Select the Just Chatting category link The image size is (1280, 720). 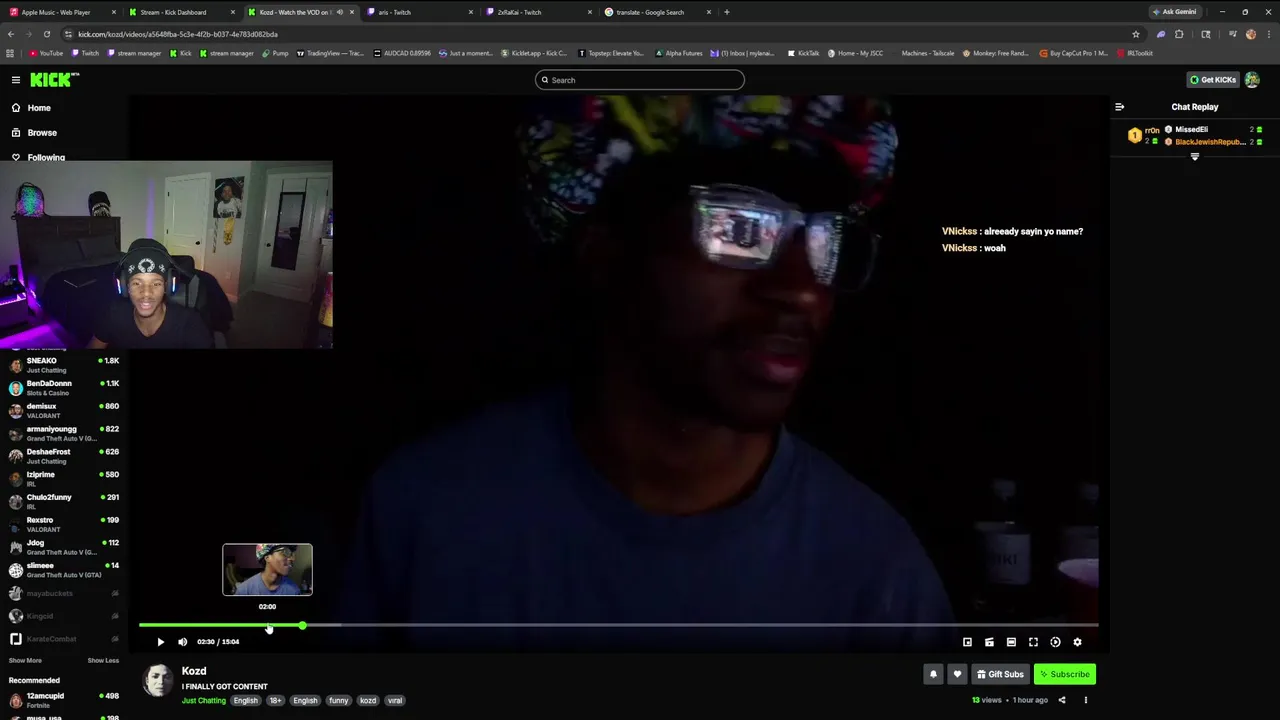pos(204,701)
